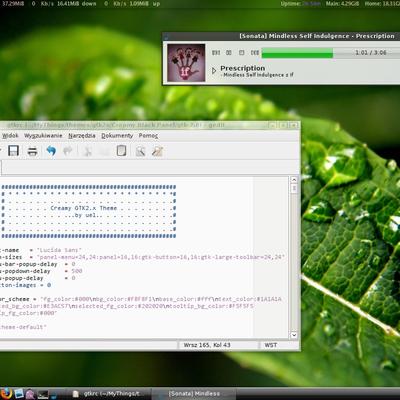This screenshot has height=400, width=400.
Task: Click the Sonata window title bar
Action: tap(281, 36)
